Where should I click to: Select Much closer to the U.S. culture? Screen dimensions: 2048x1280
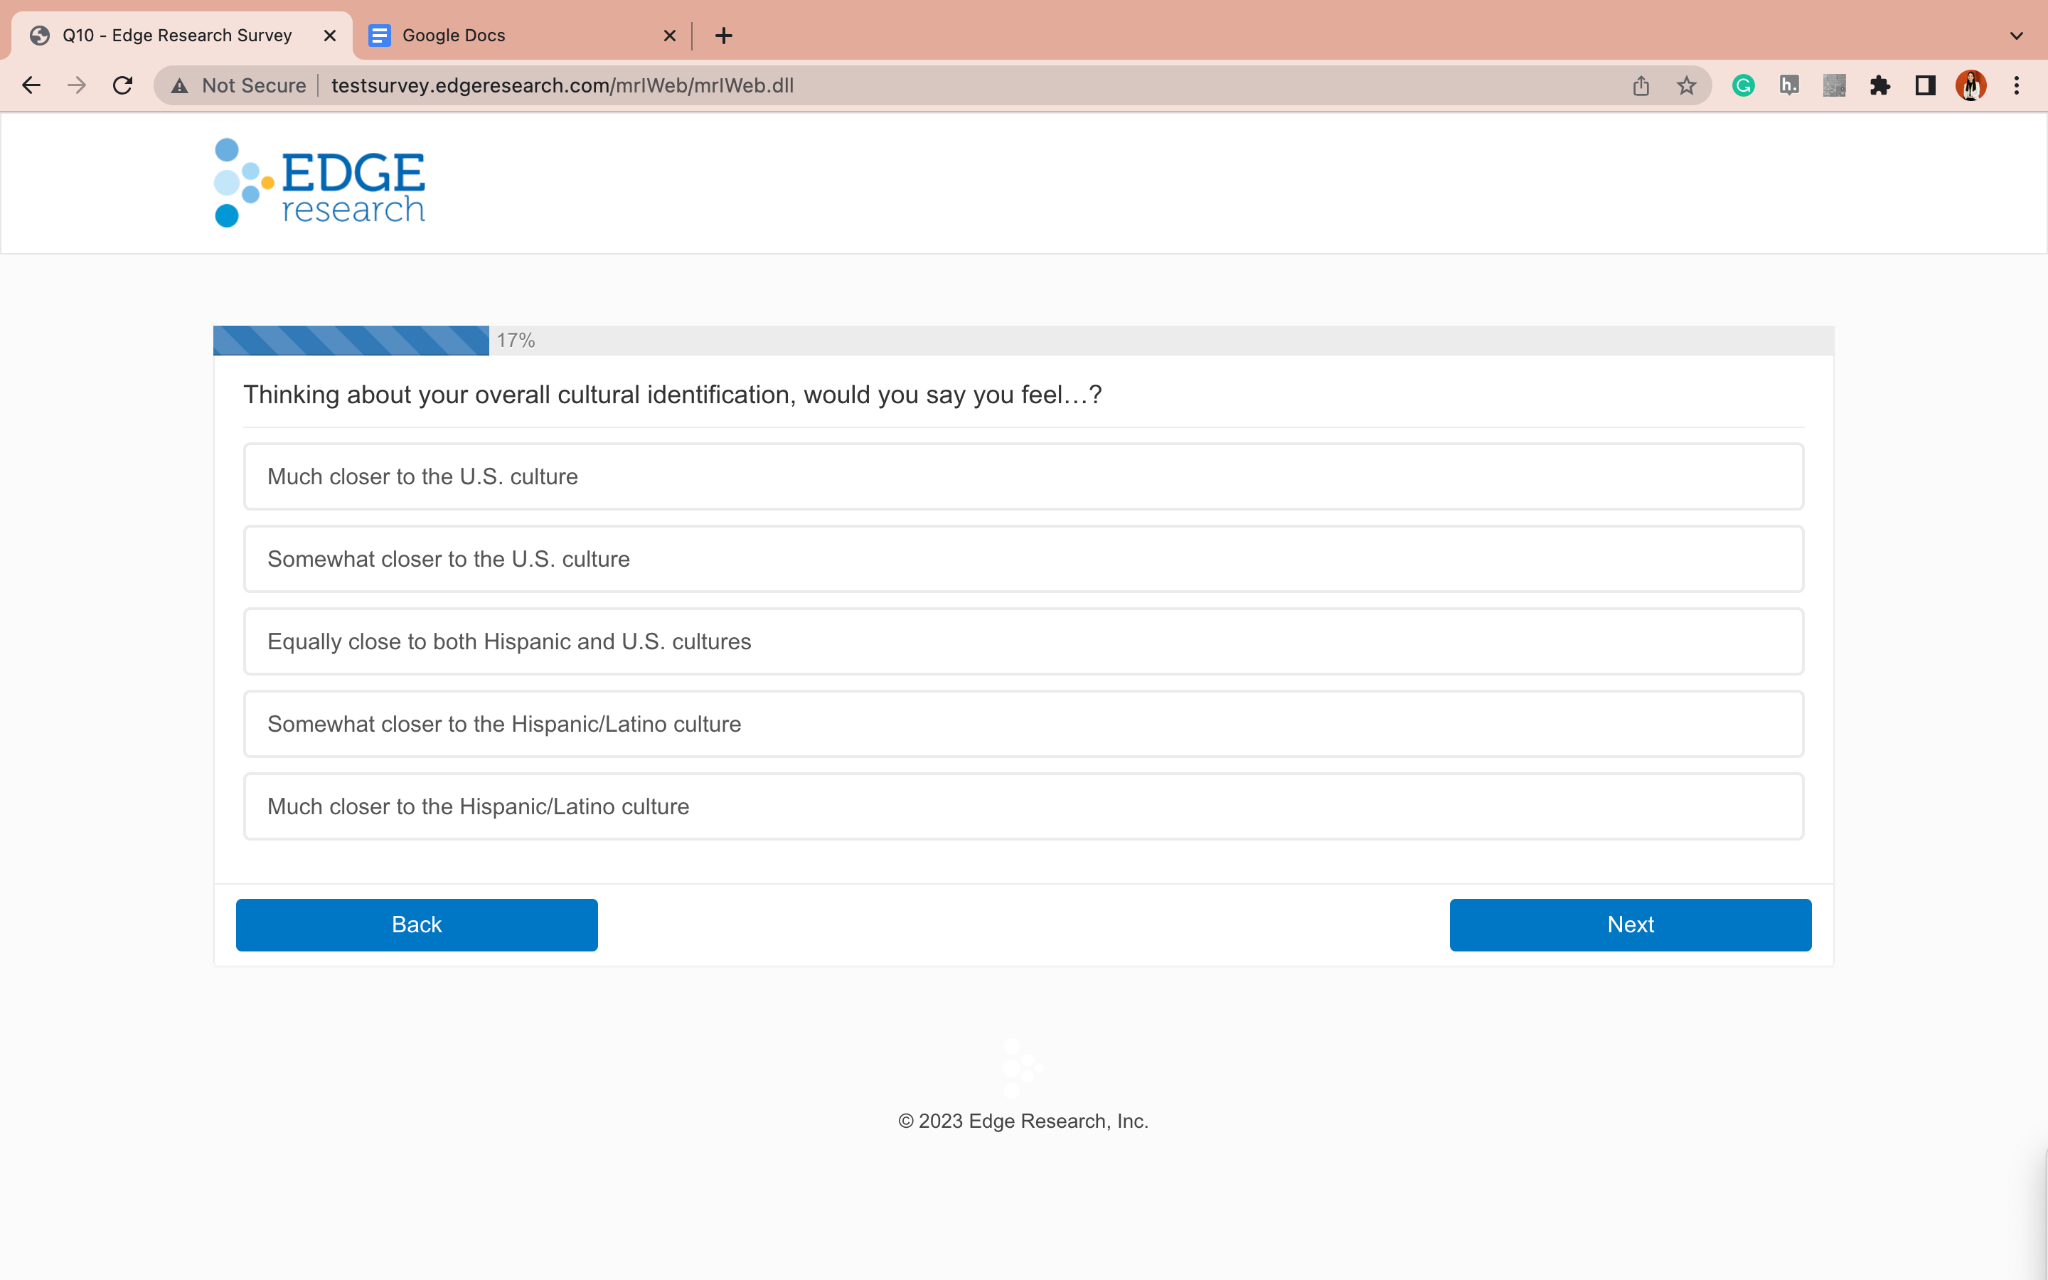point(1022,477)
